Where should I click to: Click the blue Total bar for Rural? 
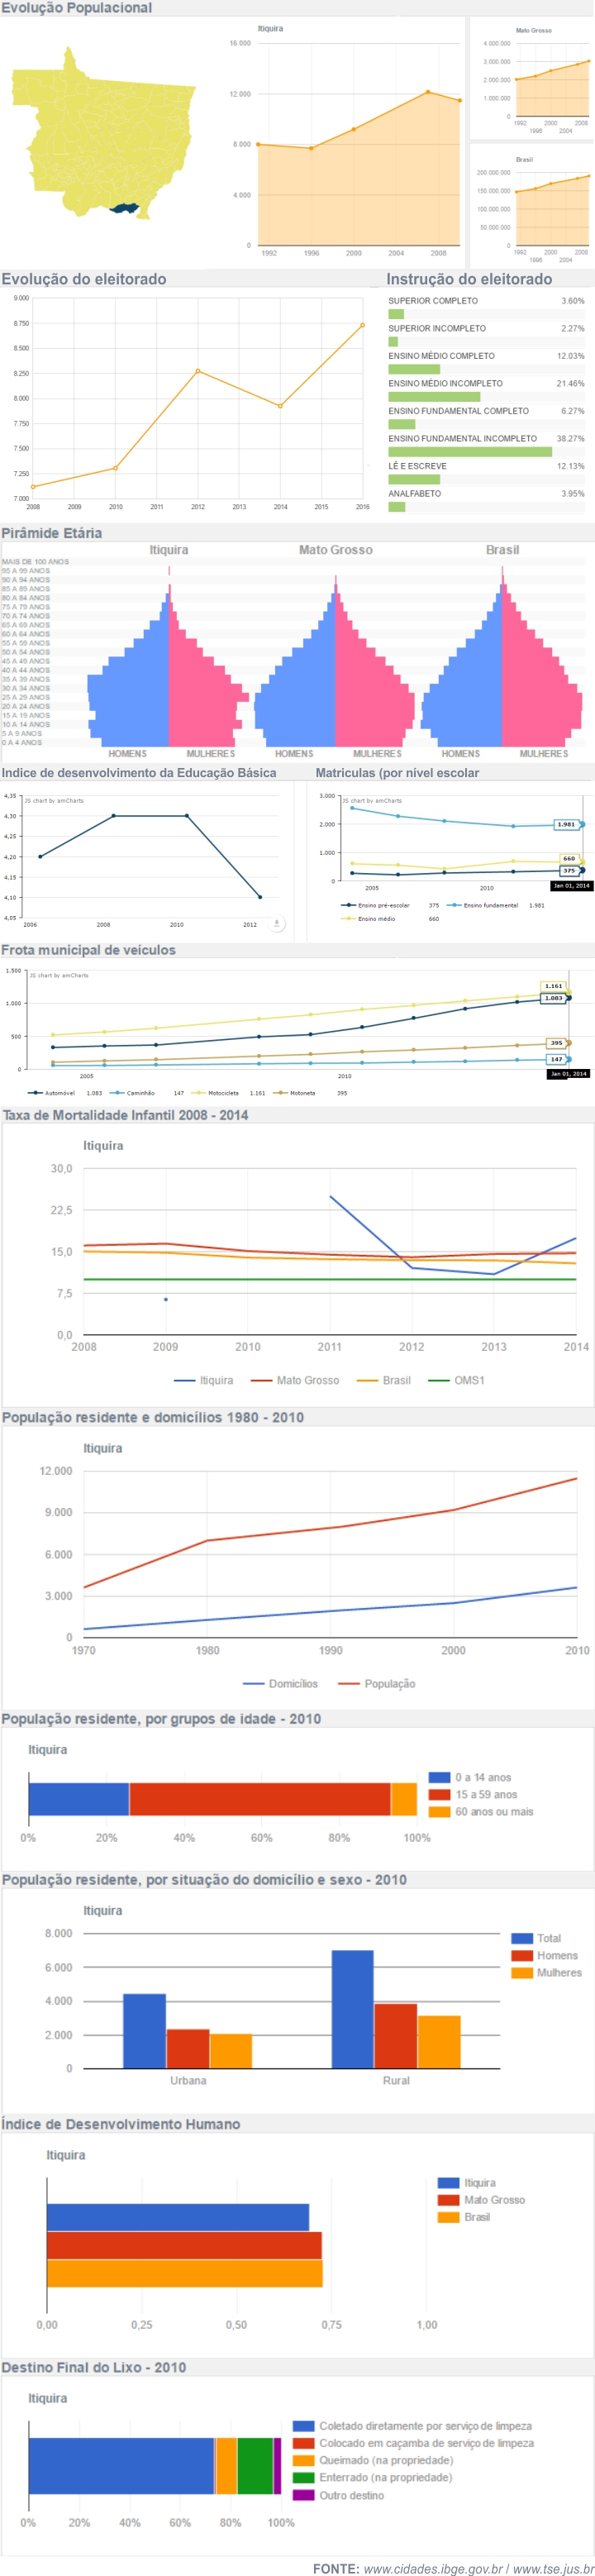point(353,2010)
